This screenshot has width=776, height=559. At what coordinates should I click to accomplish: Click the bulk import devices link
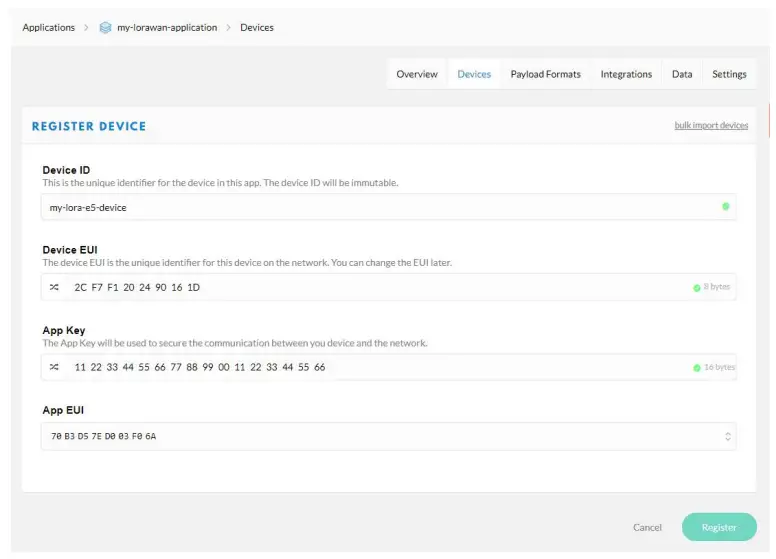tap(711, 126)
